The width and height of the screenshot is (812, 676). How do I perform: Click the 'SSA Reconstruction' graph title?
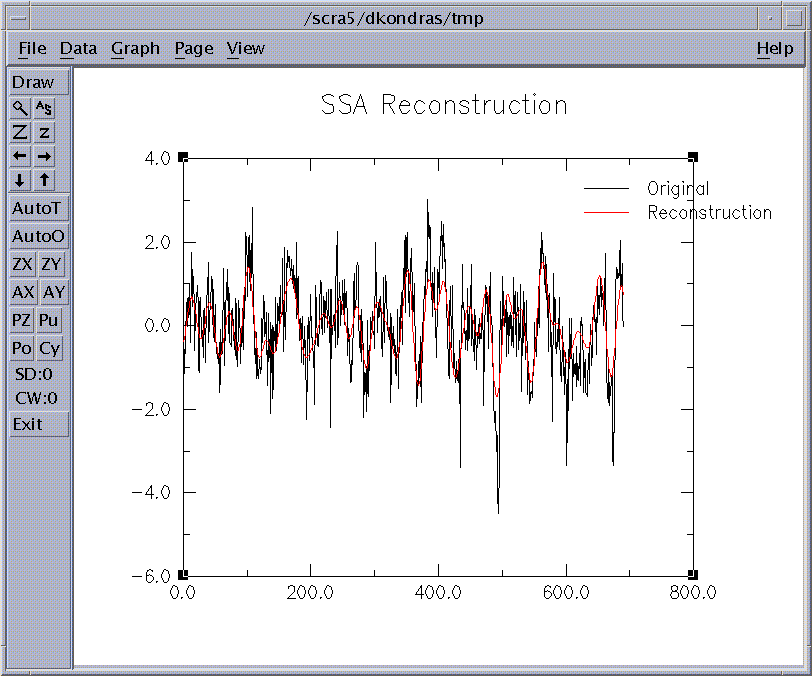(444, 105)
